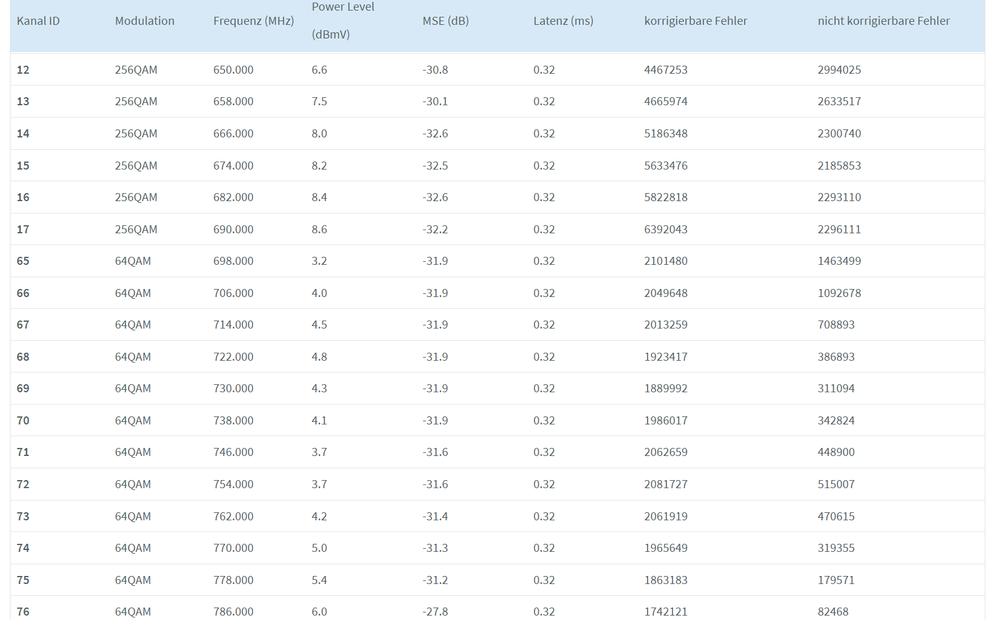
Task: Click correctable errors value 2049648
Action: (665, 293)
